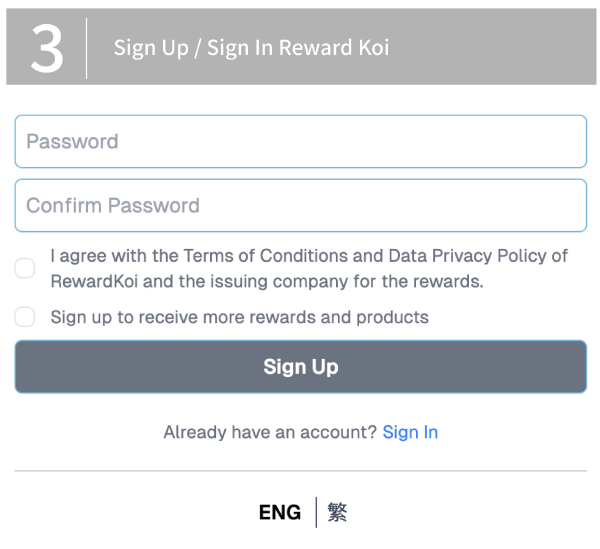Enable the receive more rewards checkbox
Image resolution: width=600 pixels, height=549 pixels.
click(25, 317)
